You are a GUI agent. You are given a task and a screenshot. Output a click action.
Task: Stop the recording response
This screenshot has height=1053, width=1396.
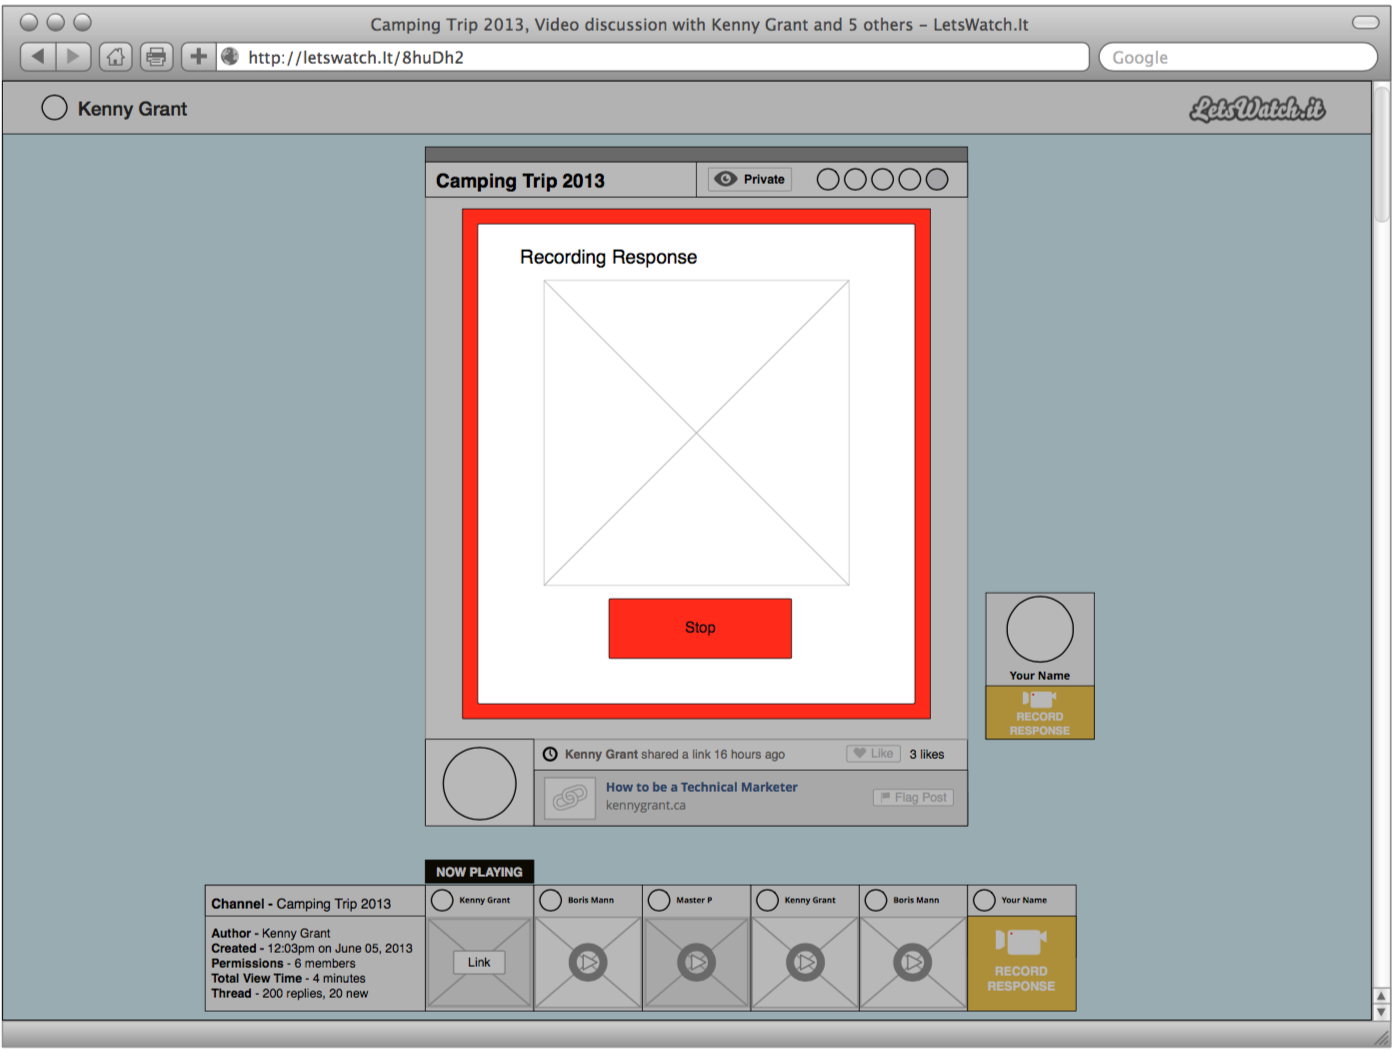[700, 628]
